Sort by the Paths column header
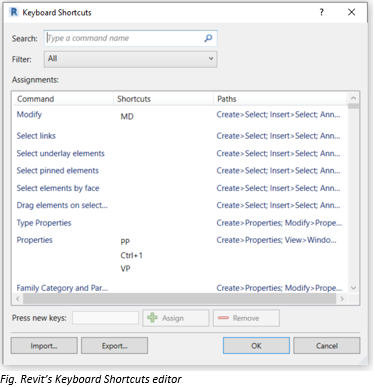 click(x=280, y=99)
